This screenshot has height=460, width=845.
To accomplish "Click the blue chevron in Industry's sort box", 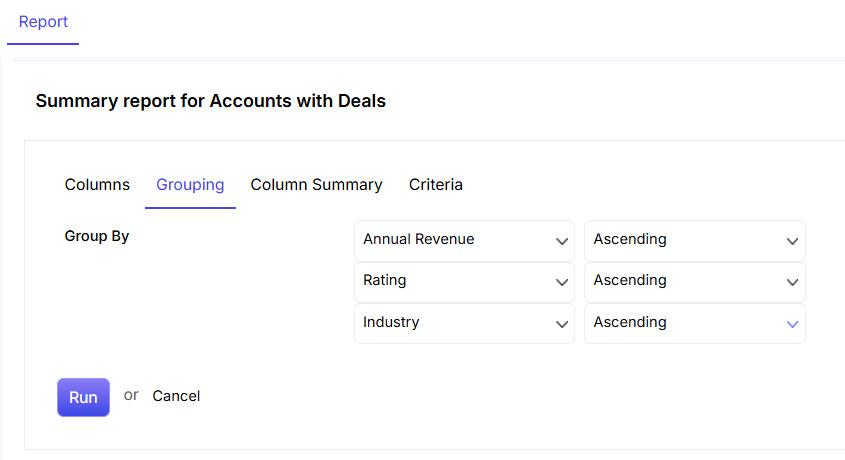I will (x=792, y=324).
